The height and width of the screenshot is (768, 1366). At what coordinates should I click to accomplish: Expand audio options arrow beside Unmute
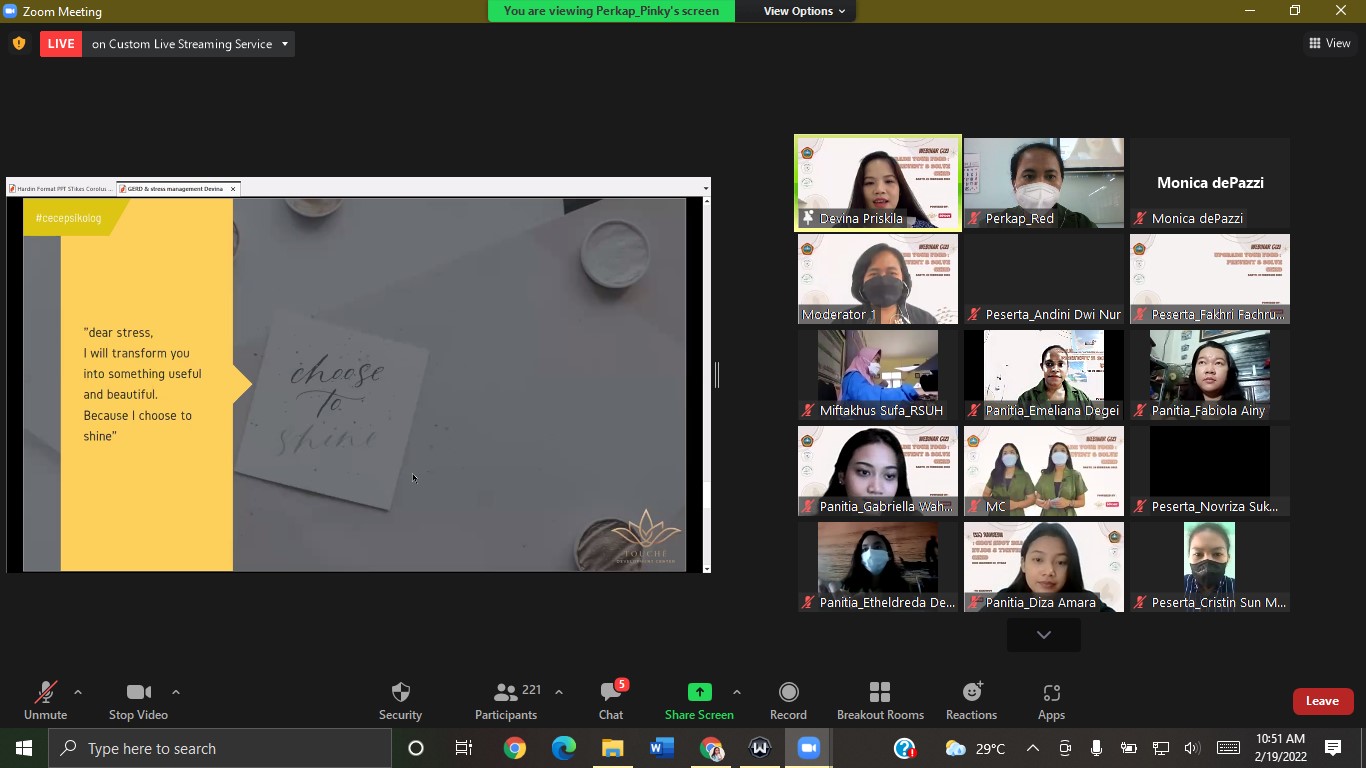tap(78, 692)
